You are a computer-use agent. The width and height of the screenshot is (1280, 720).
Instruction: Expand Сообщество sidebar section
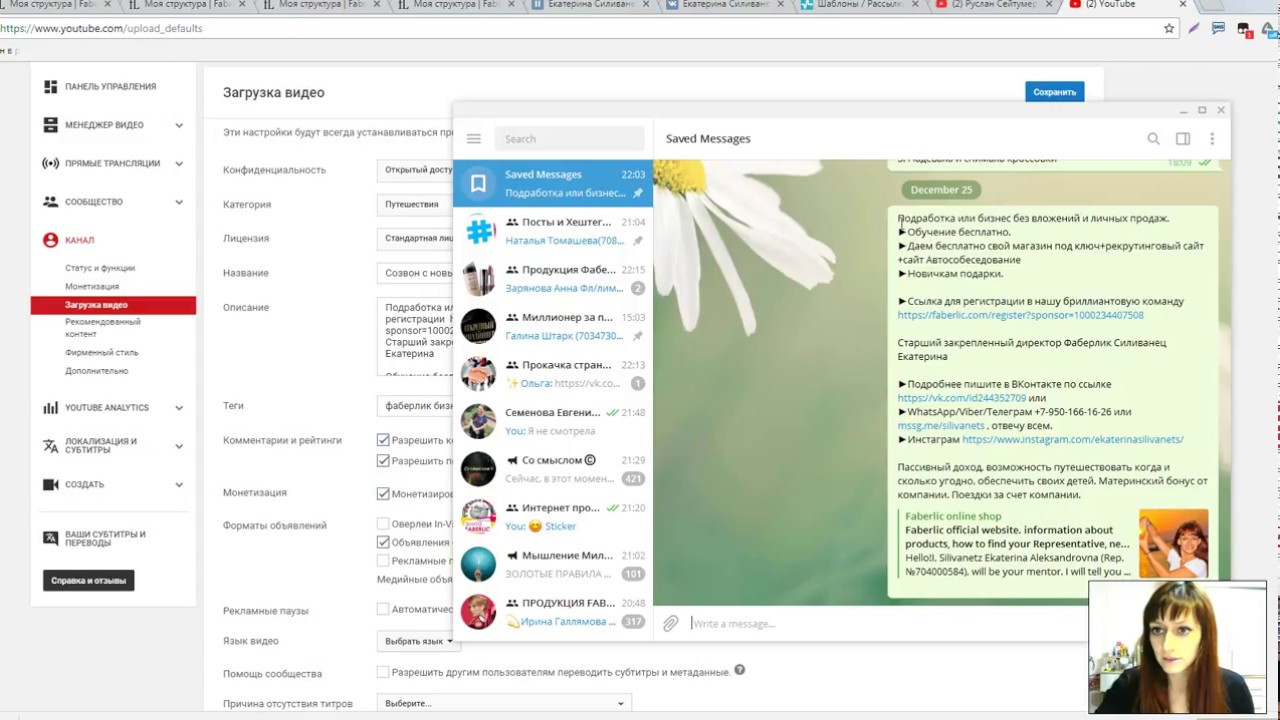179,202
